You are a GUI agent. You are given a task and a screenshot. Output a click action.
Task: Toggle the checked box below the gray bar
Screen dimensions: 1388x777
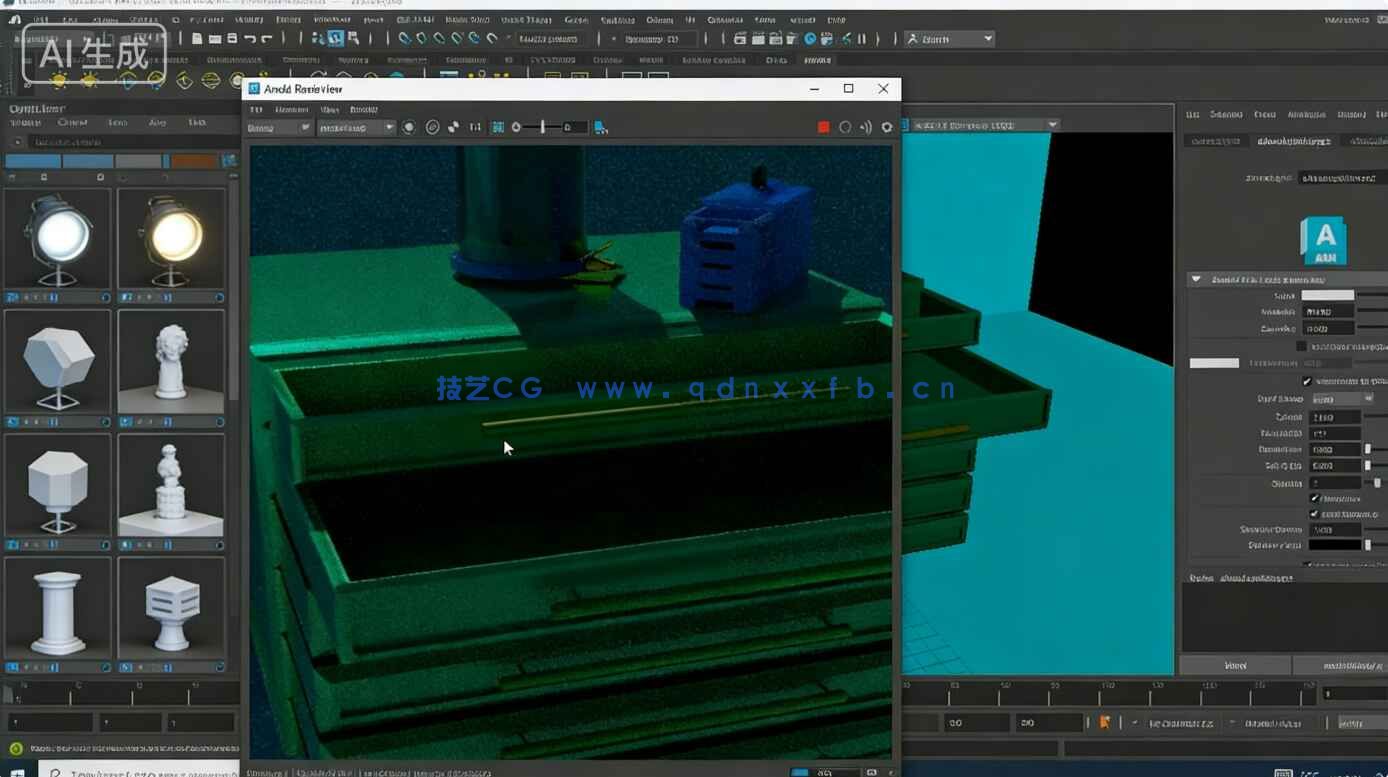[1307, 381]
